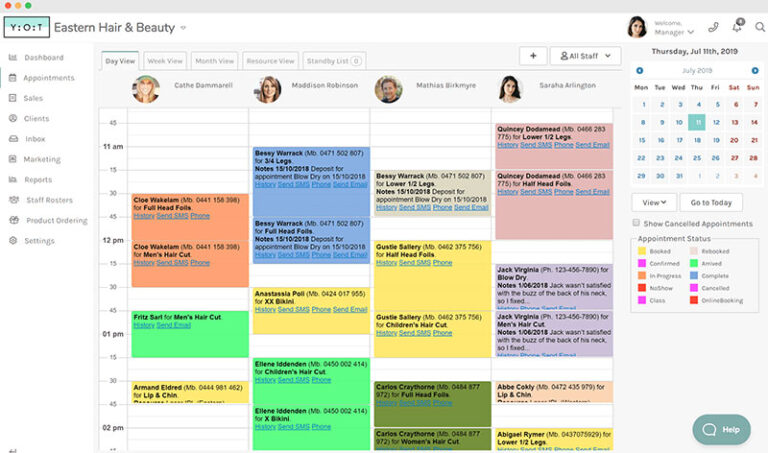Open Bessy Warrack 3/4 Legs appointment
The width and height of the screenshot is (768, 453).
311,181
